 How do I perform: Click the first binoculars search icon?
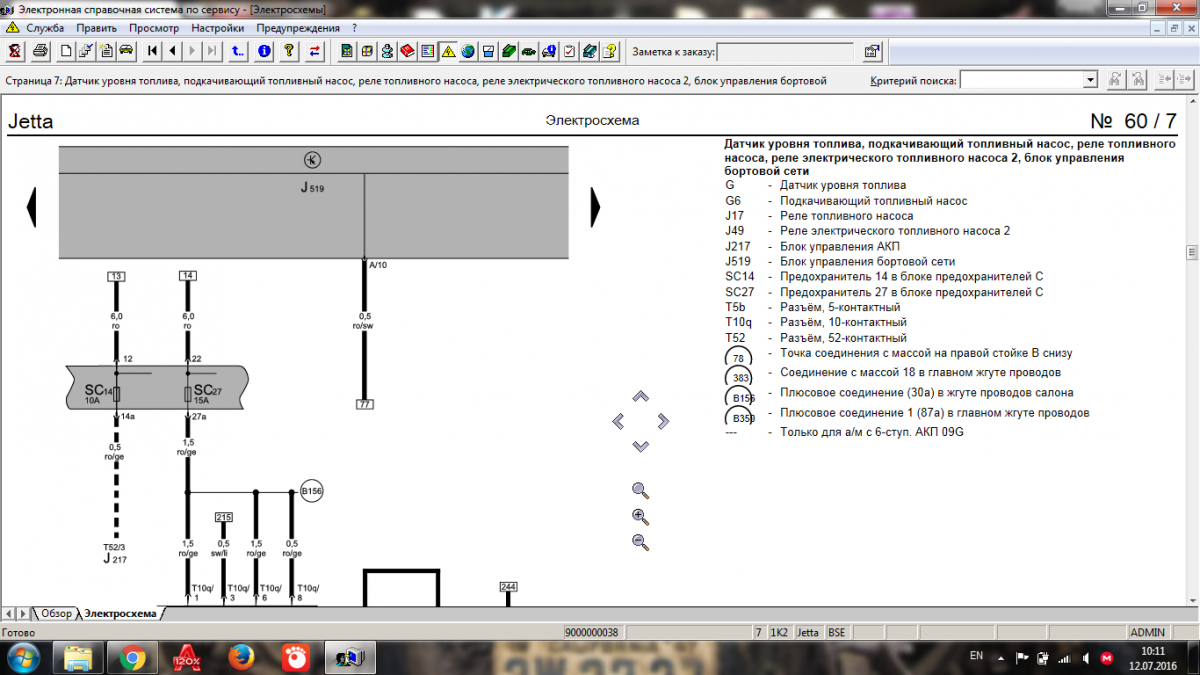pos(1115,80)
